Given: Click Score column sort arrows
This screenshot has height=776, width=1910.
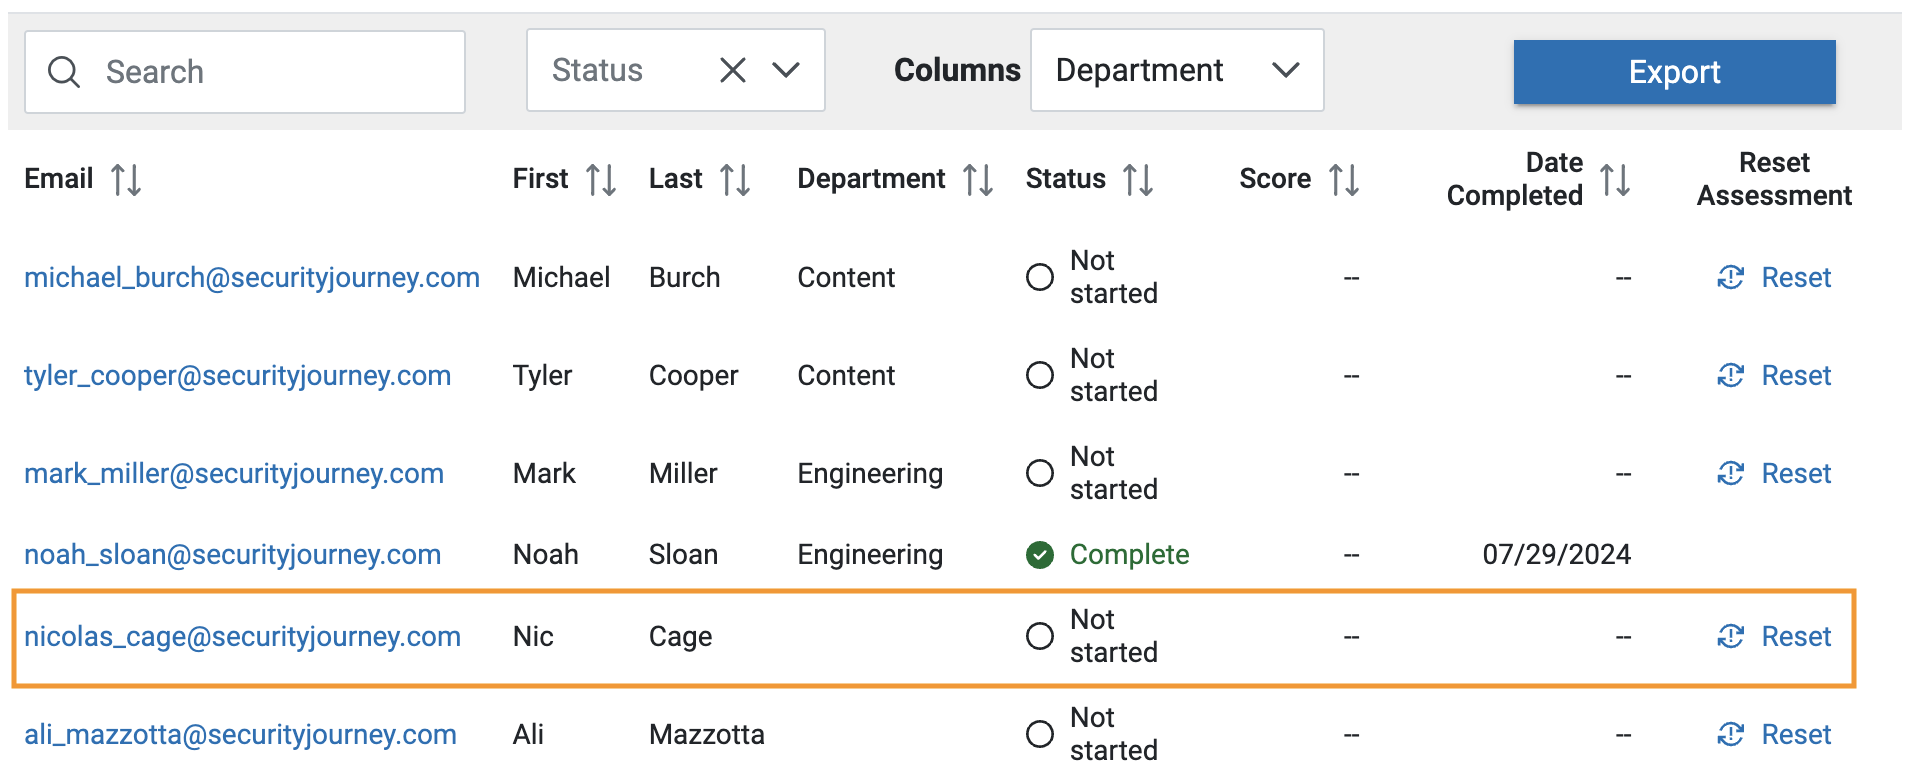Looking at the screenshot, I should pyautogui.click(x=1344, y=180).
